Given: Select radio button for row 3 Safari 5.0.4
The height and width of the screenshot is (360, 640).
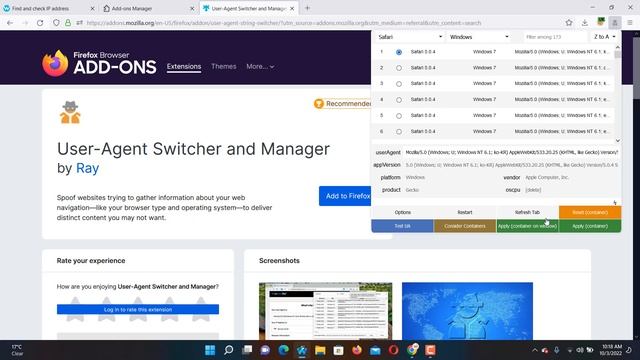Looking at the screenshot, I should (399, 84).
